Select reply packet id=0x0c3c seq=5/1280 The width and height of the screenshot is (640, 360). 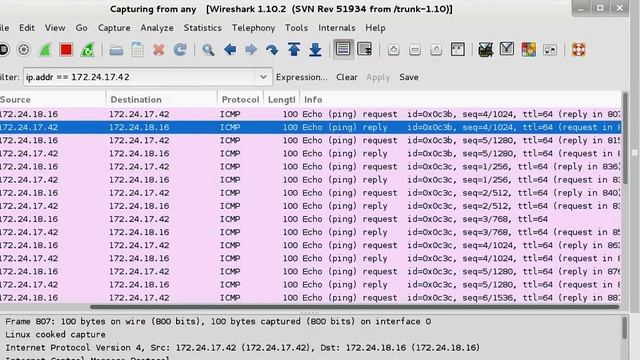tap(310, 284)
